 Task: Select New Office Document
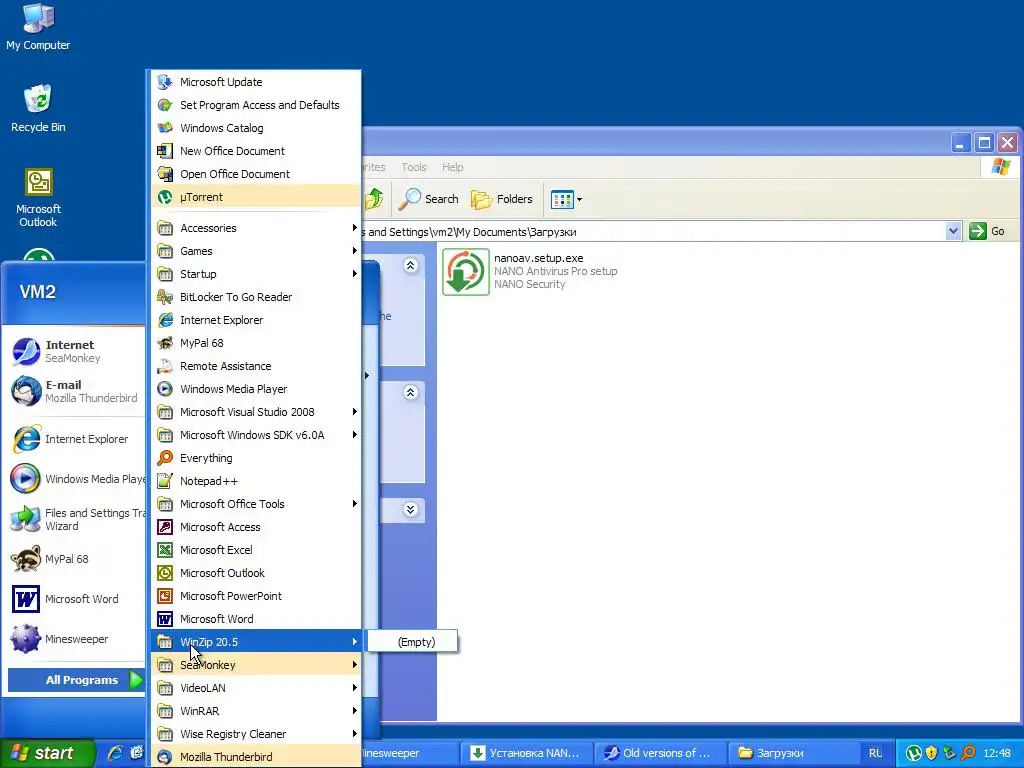coord(256,151)
